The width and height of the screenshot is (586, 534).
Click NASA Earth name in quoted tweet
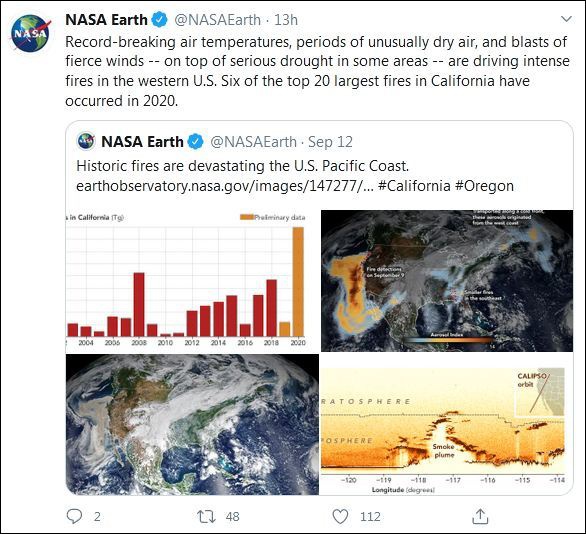click(x=142, y=142)
